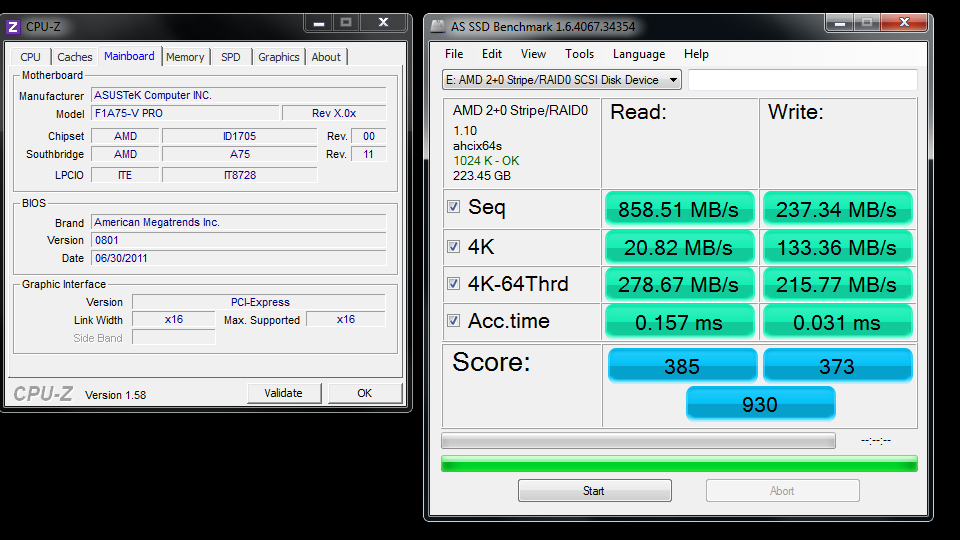Click the elapsed time indicator --:--:--
This screenshot has height=540, width=960.
[x=876, y=440]
